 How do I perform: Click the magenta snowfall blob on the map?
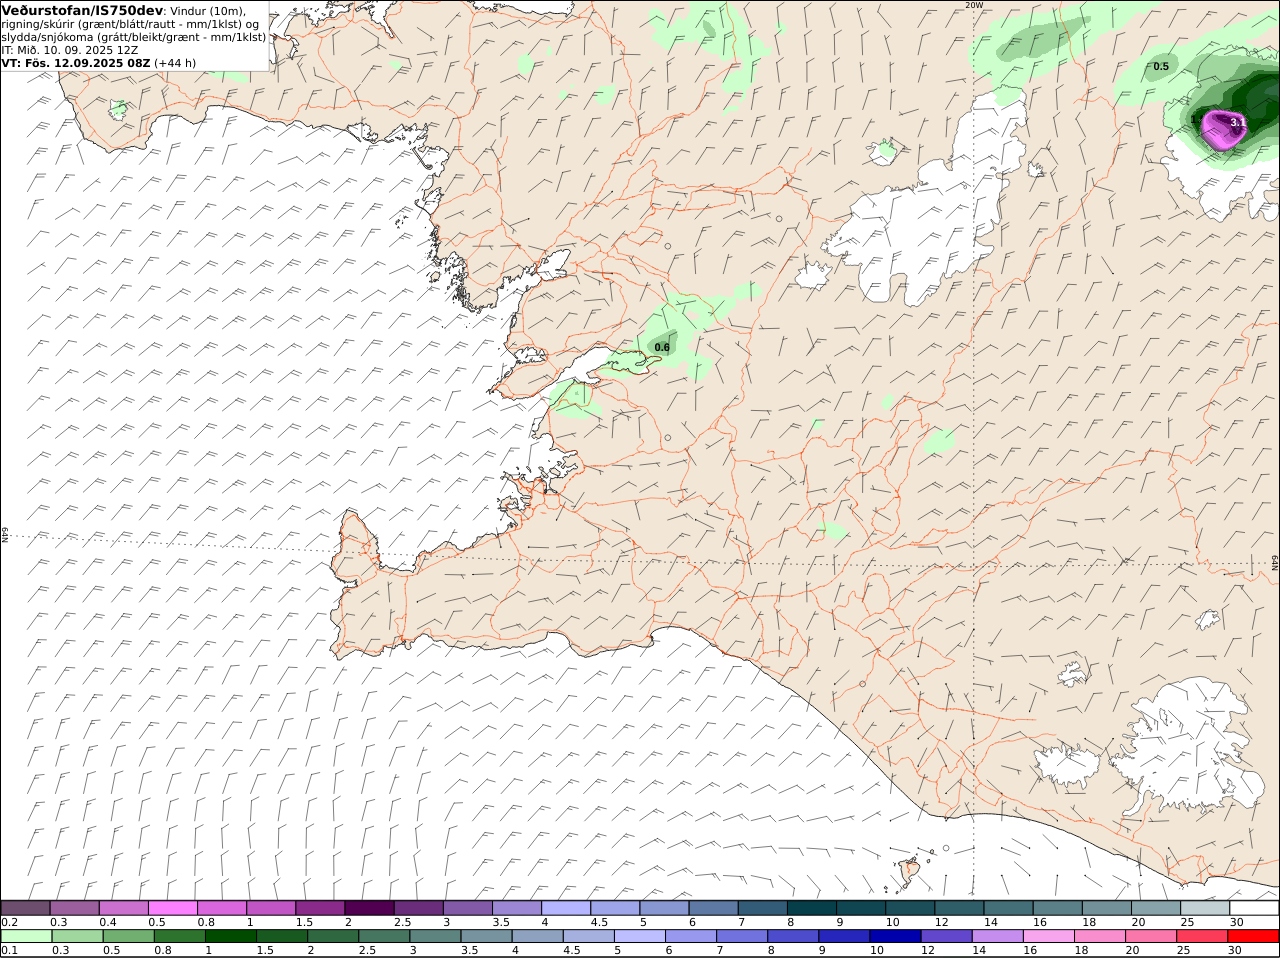click(x=1222, y=130)
